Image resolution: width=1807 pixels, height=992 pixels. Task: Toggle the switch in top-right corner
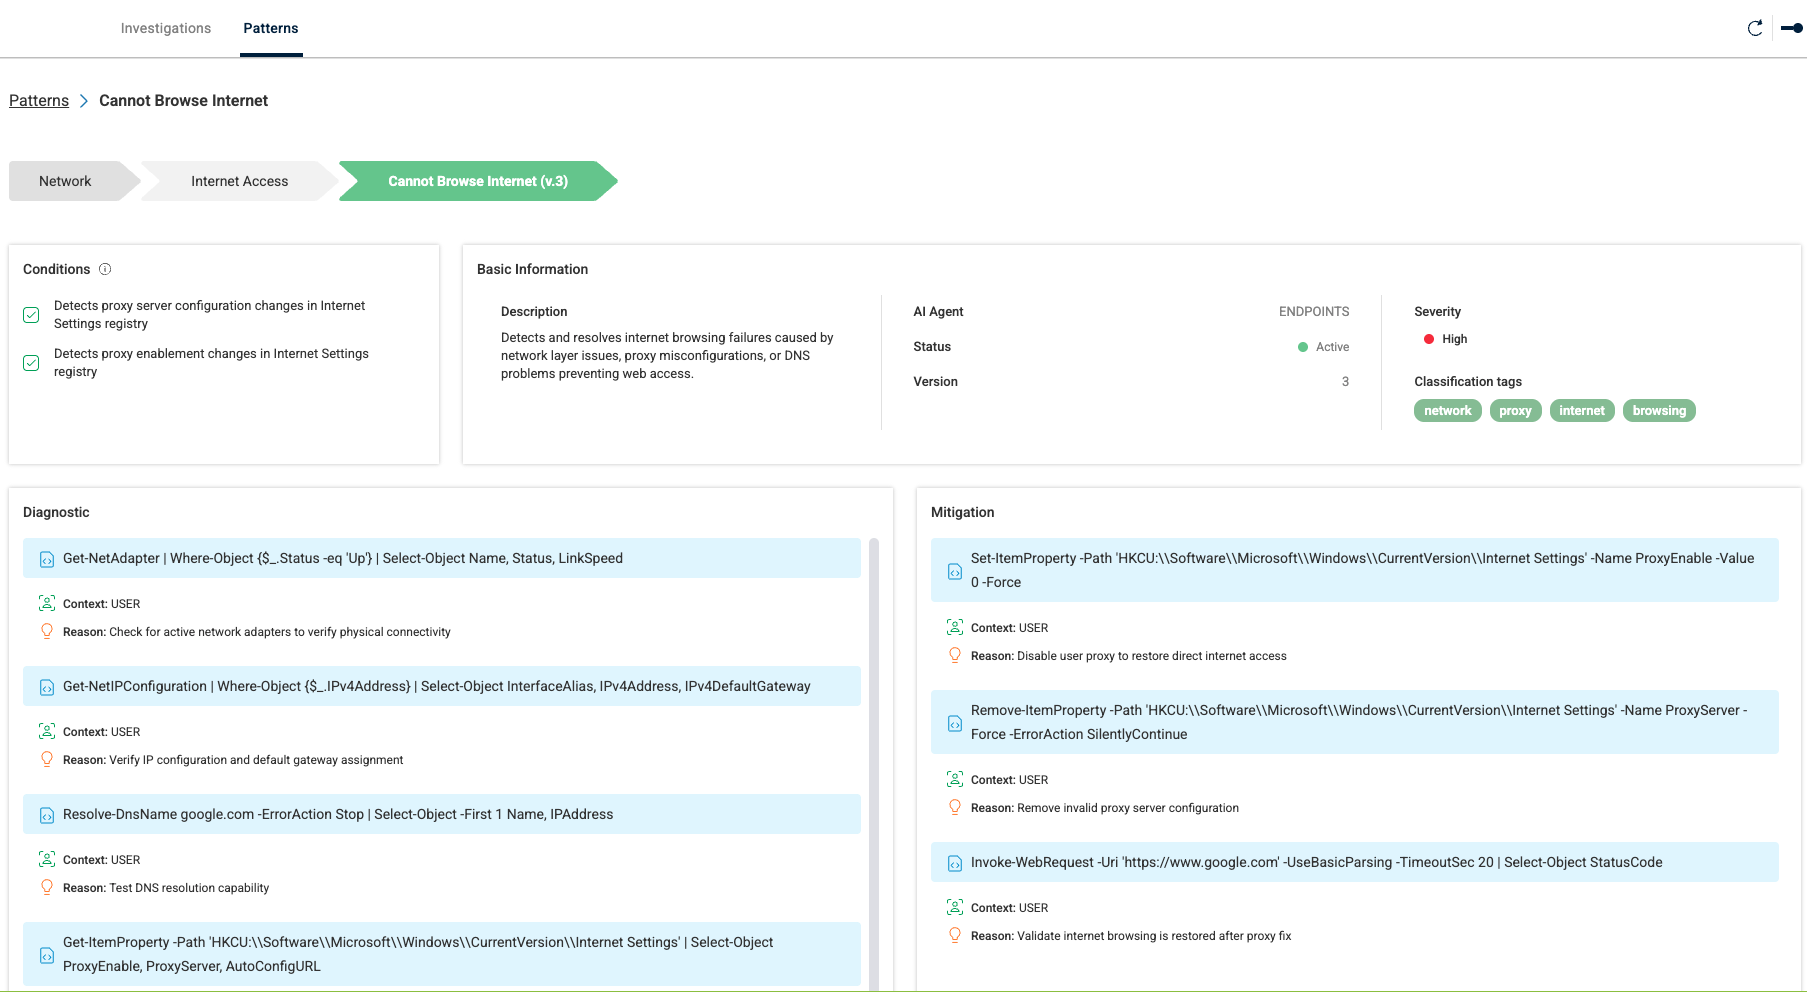click(x=1791, y=28)
